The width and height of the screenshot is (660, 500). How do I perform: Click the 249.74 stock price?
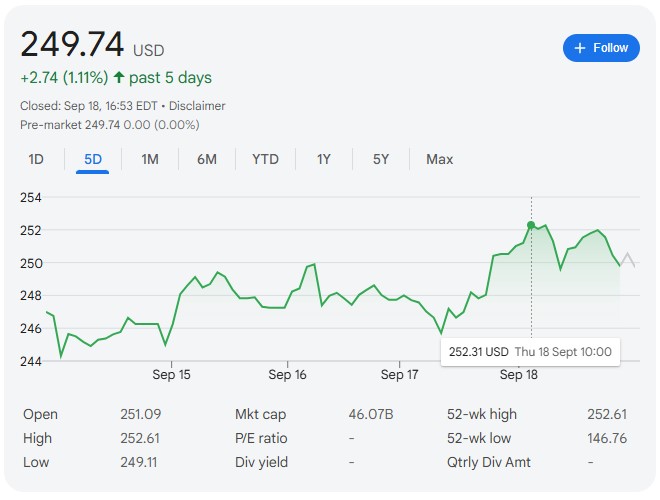tap(72, 45)
